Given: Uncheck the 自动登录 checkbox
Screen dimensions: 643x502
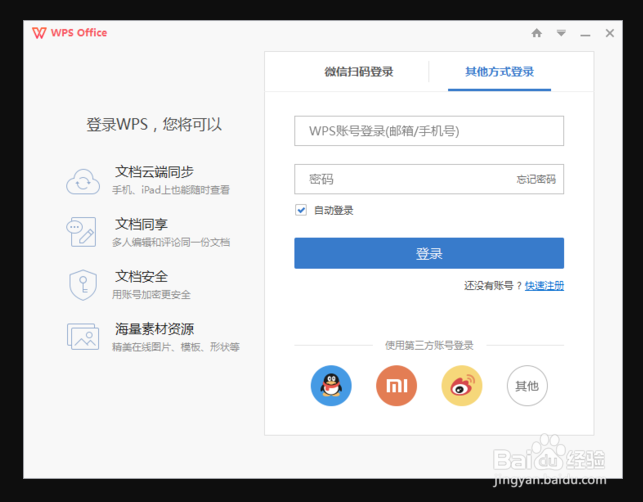Looking at the screenshot, I should click(x=301, y=210).
